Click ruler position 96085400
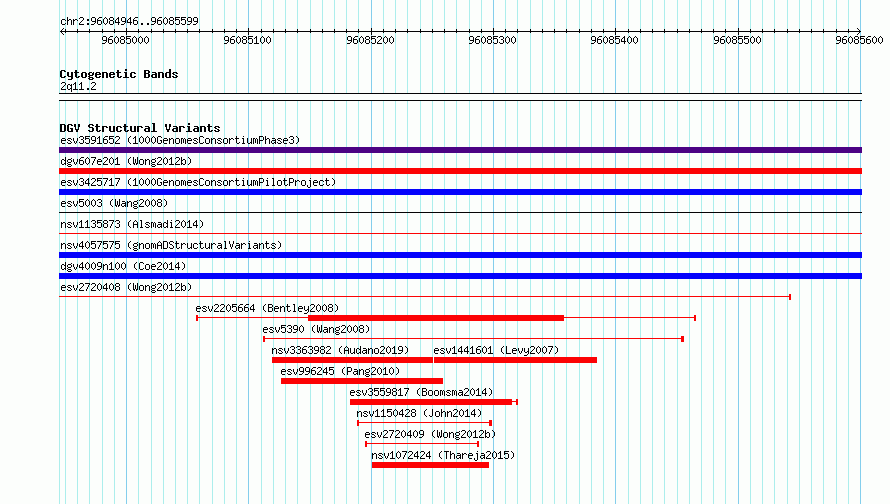 coord(614,40)
